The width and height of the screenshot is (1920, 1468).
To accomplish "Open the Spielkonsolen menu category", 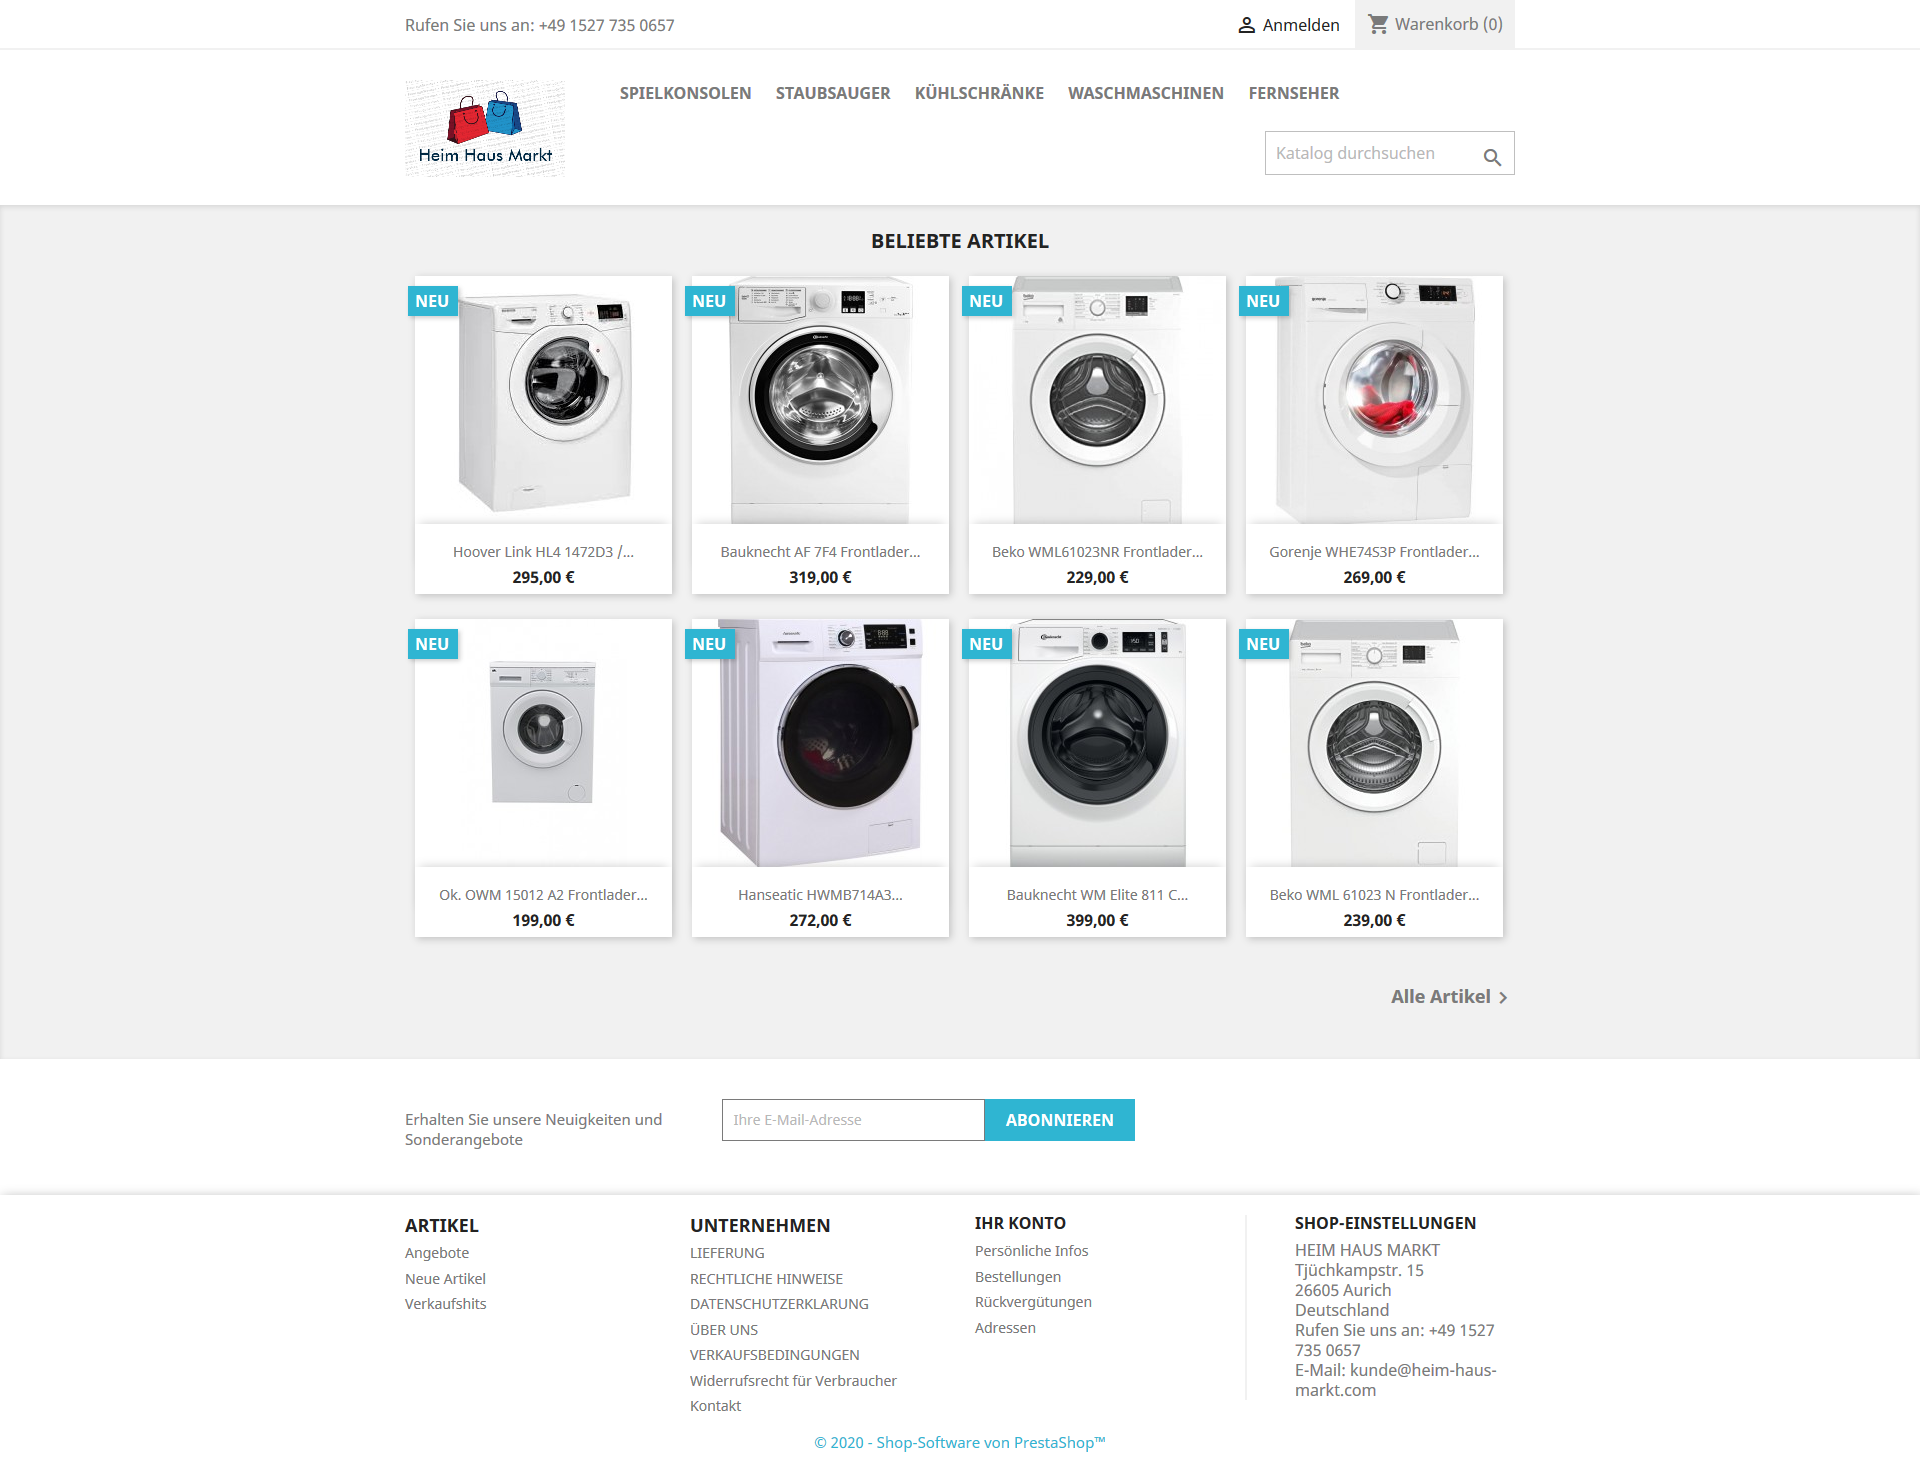I will [685, 93].
